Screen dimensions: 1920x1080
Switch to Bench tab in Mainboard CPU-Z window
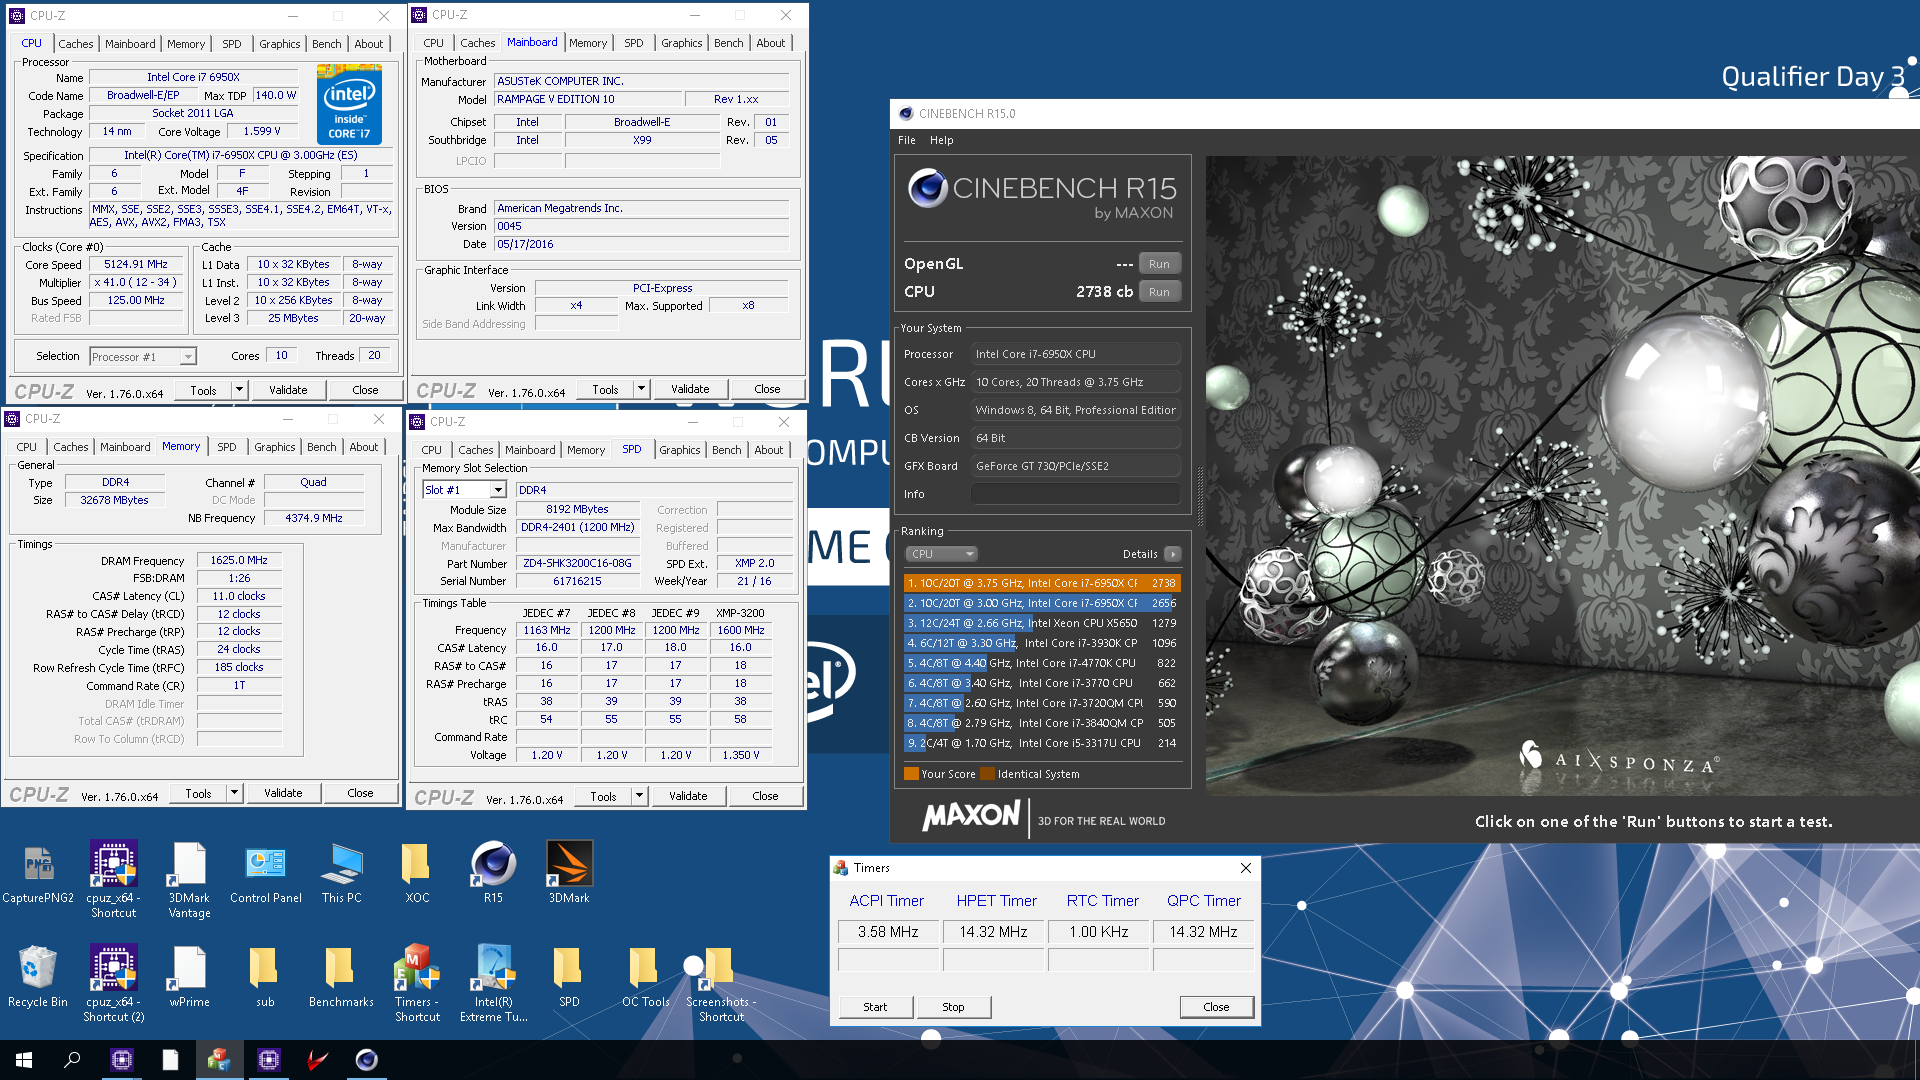coord(728,43)
